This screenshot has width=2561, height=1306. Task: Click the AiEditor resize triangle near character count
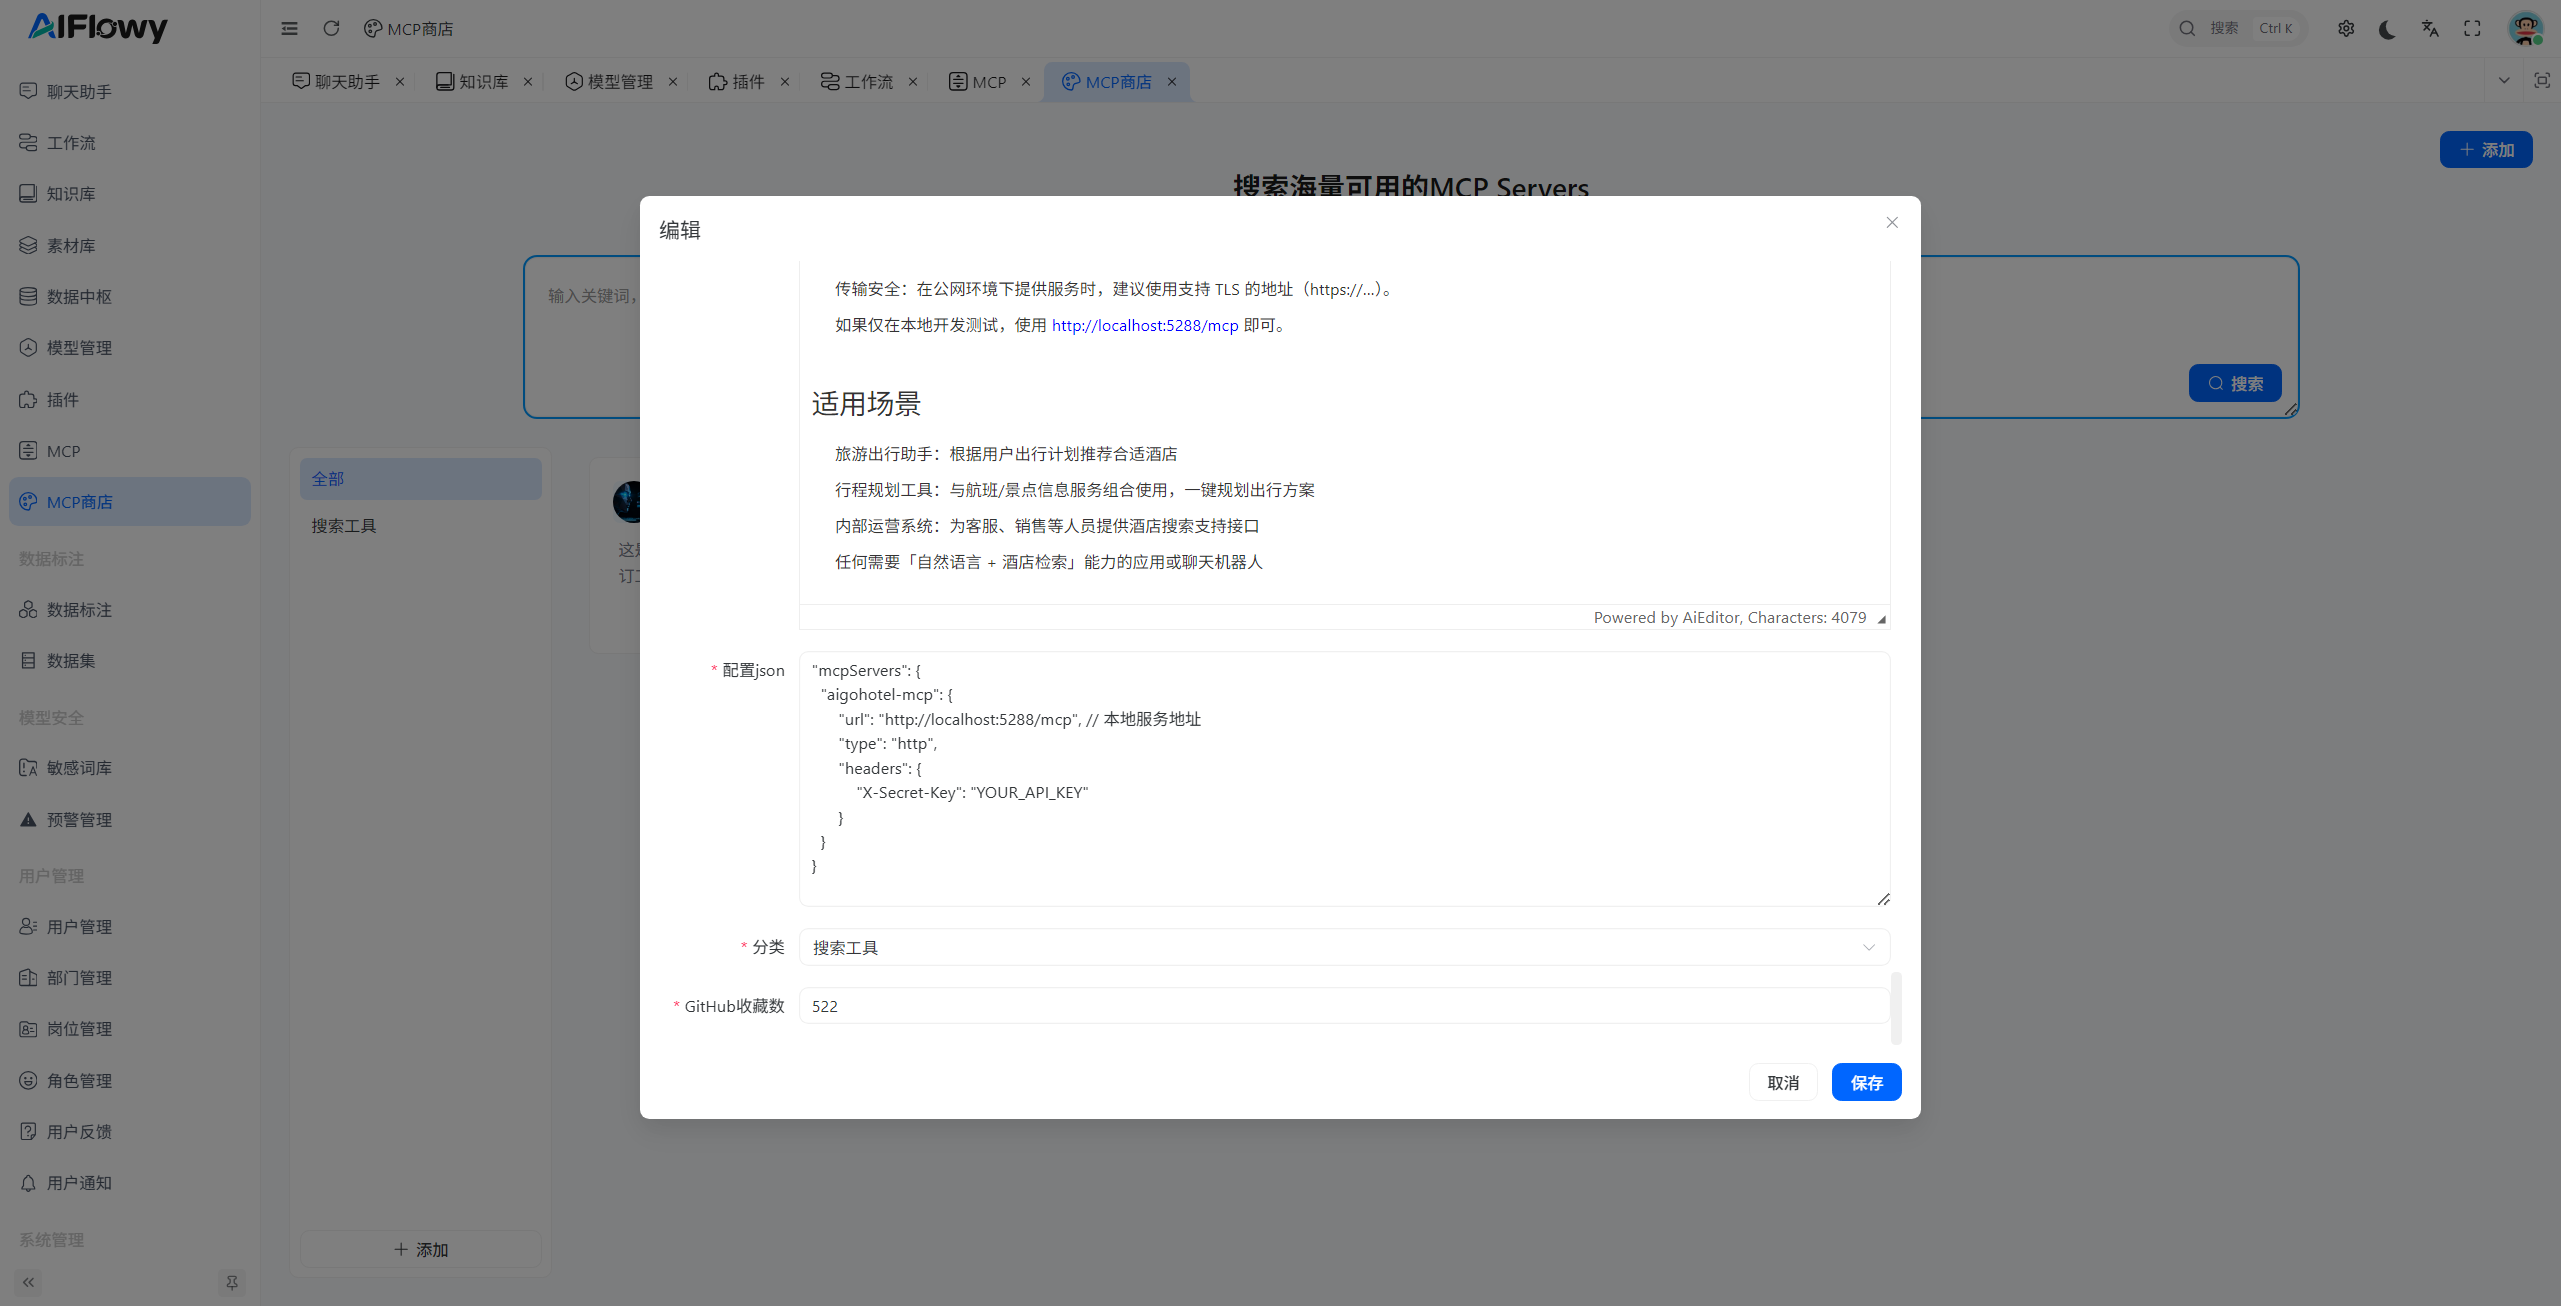(x=1881, y=619)
